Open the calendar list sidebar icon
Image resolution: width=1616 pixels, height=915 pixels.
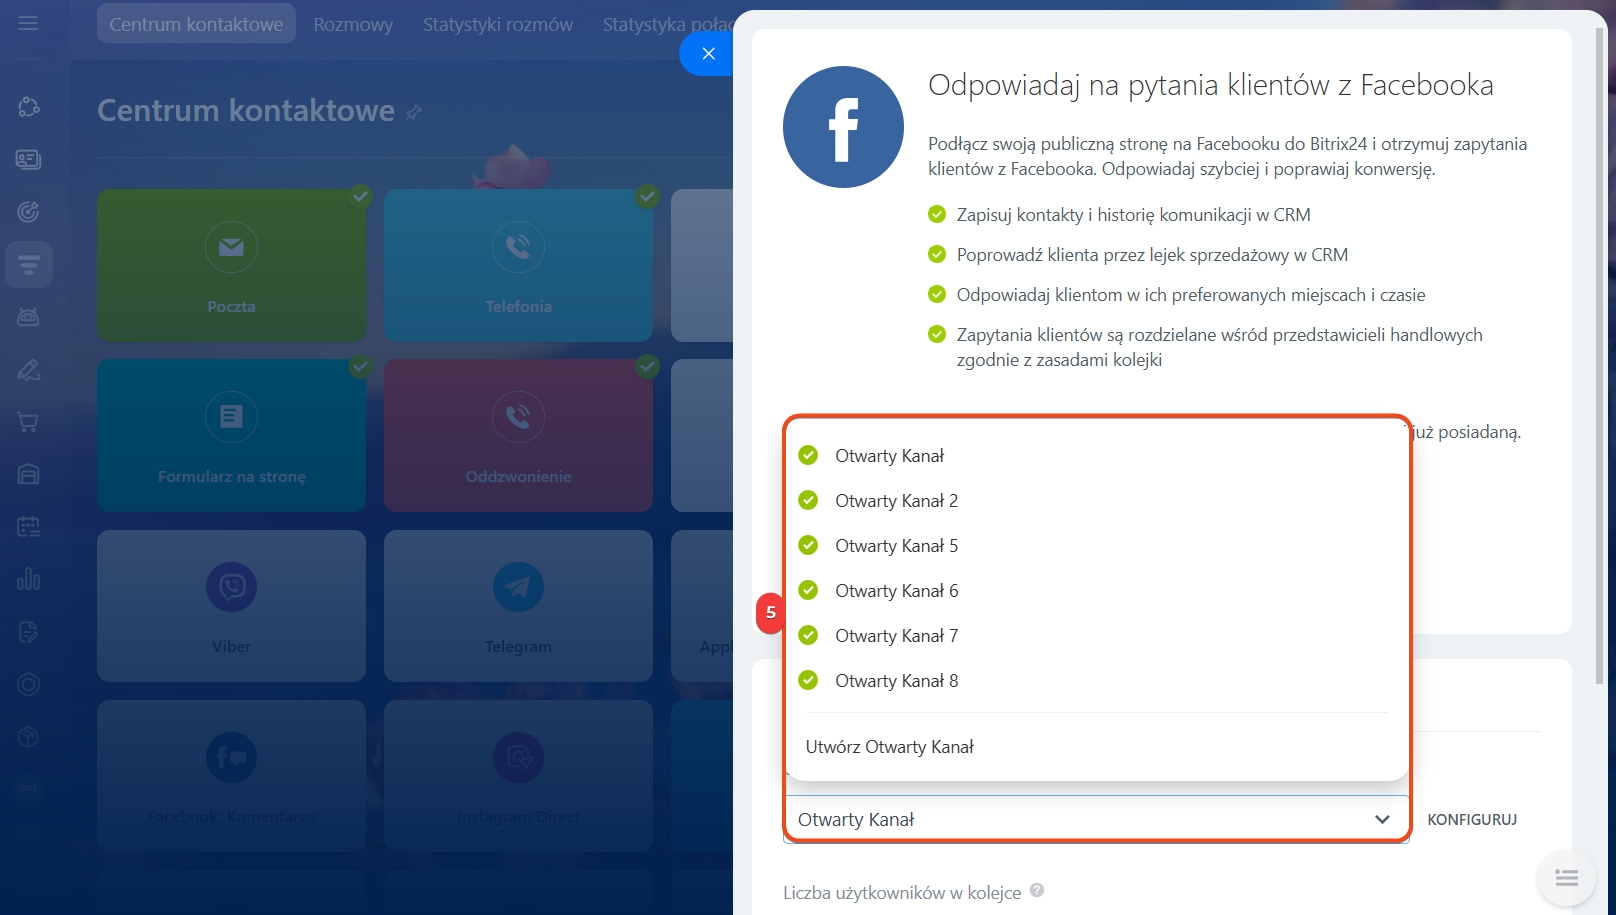coord(28,527)
